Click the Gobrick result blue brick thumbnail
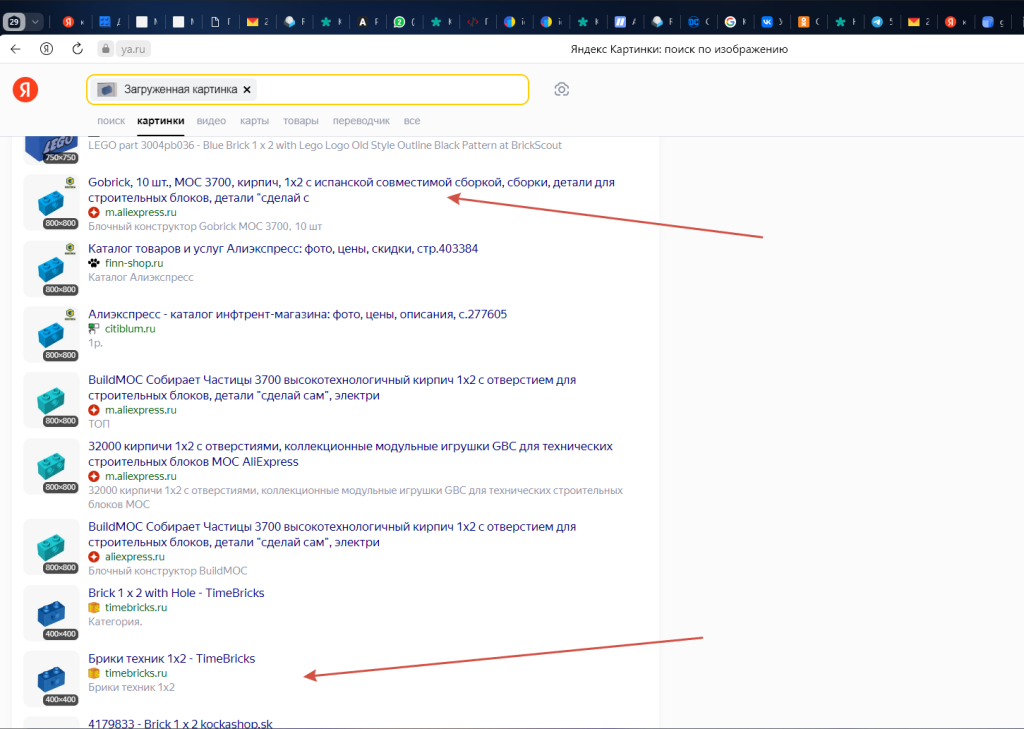Screen dimensions: 1024x729 [51, 202]
